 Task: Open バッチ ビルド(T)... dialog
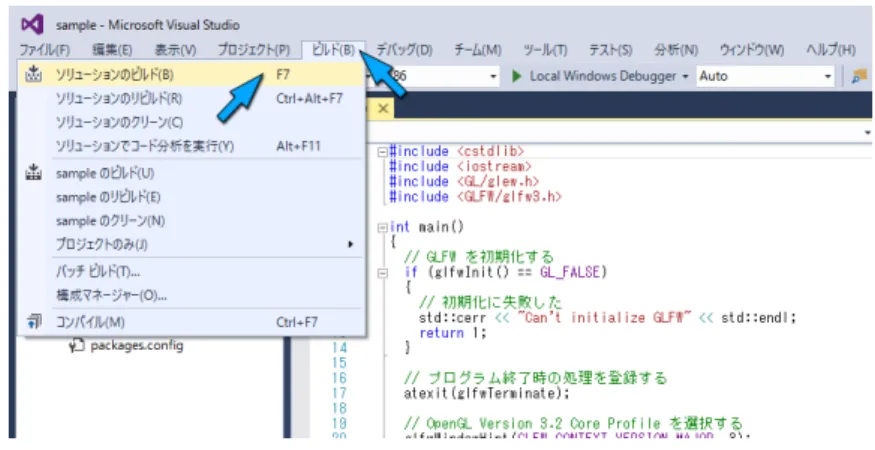tap(192, 272)
